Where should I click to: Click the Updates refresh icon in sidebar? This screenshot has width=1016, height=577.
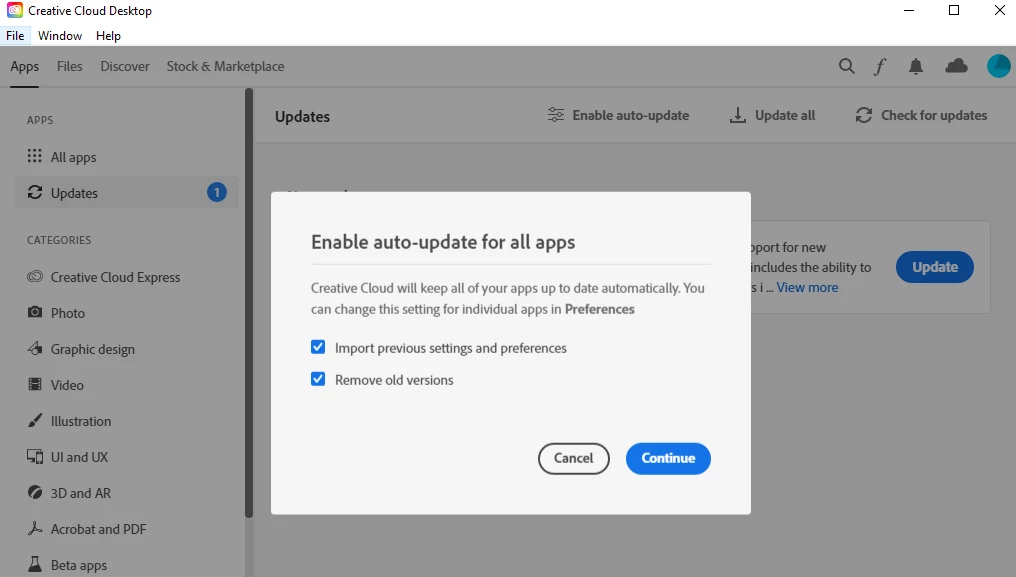34,193
